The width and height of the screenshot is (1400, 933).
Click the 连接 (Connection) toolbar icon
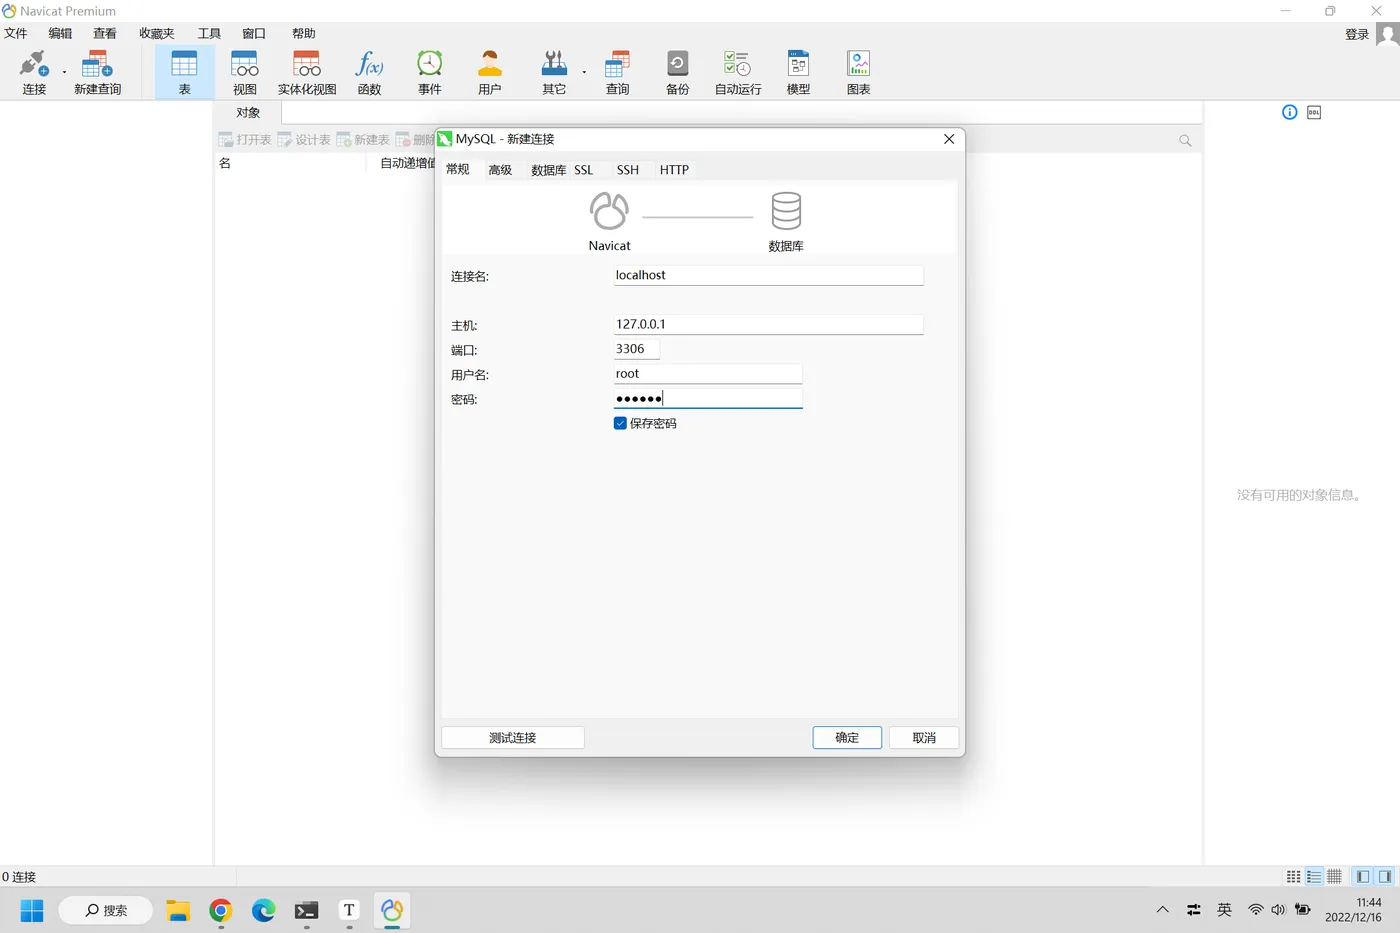pos(34,72)
